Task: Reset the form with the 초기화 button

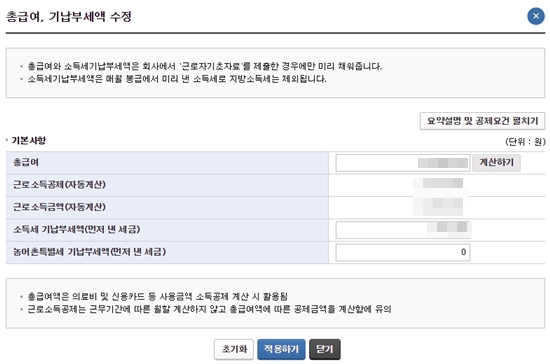Action: pyautogui.click(x=234, y=349)
